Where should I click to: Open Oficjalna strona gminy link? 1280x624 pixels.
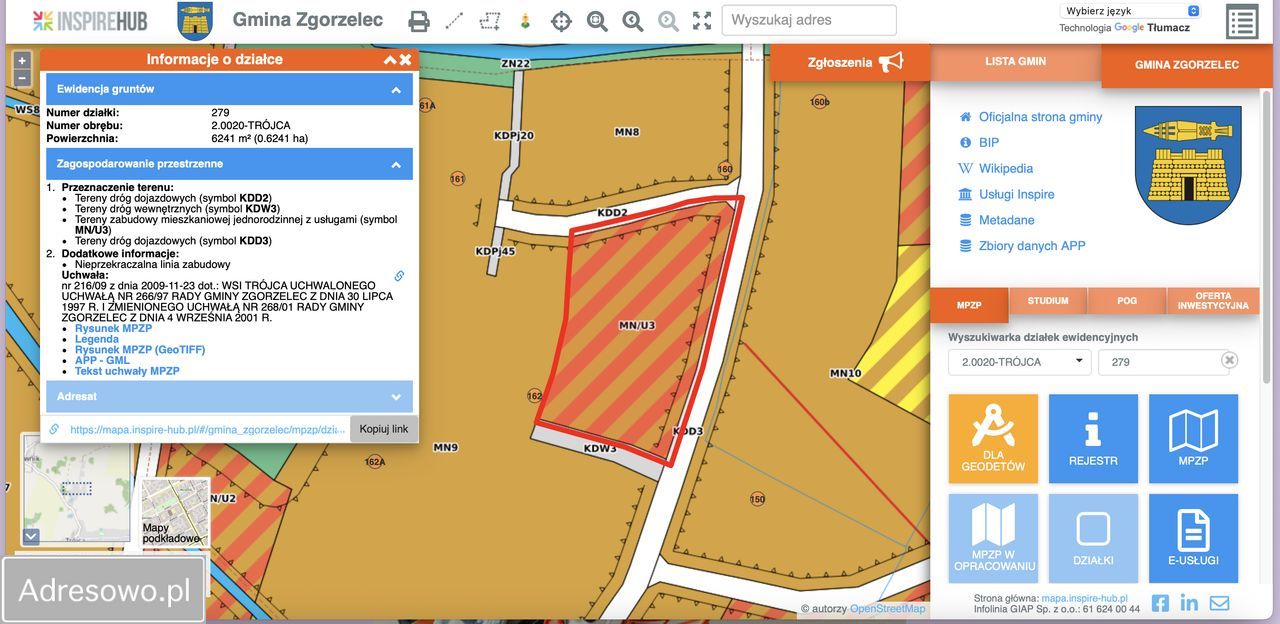(1040, 117)
